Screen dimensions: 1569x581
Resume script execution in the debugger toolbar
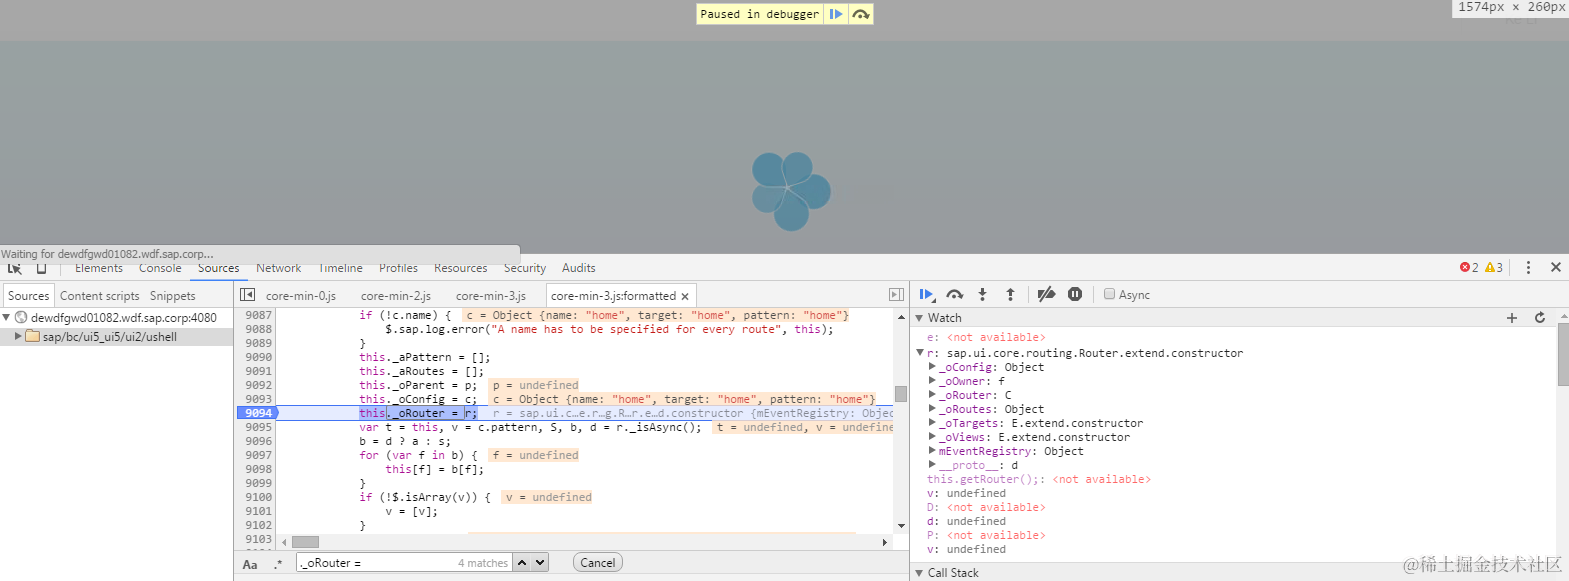point(926,294)
